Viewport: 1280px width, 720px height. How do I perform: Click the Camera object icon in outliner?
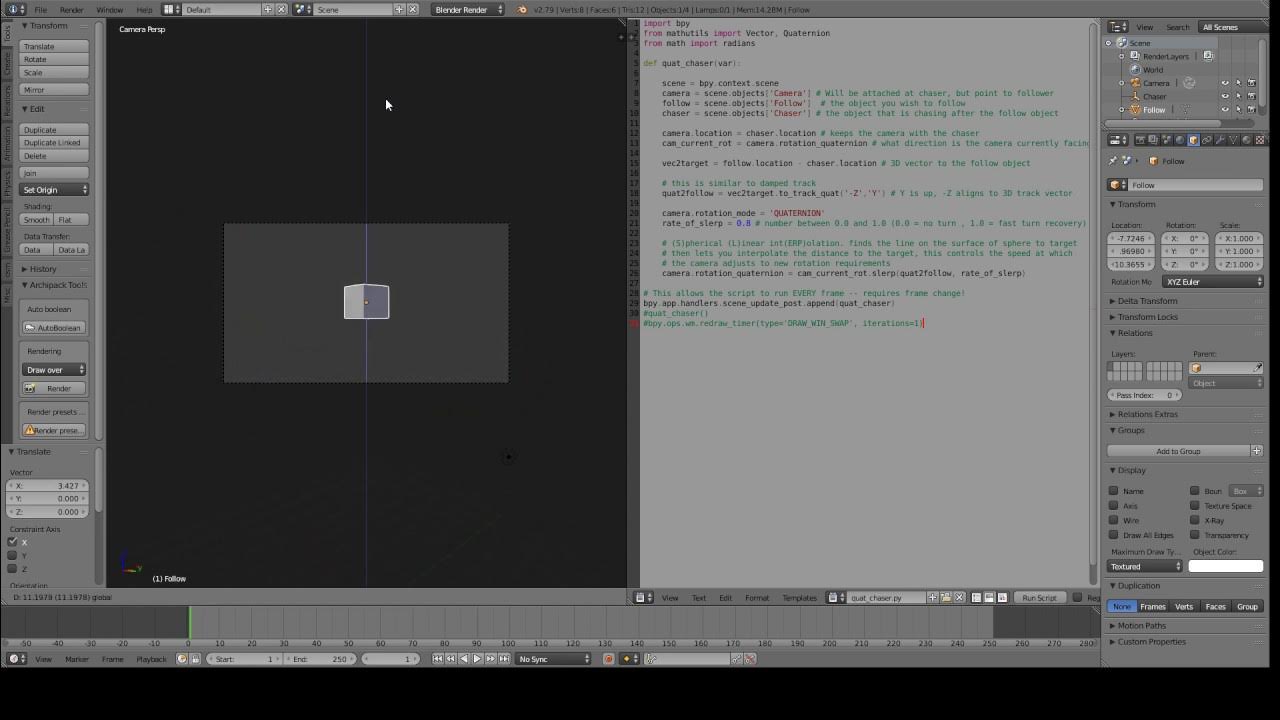coord(1135,83)
